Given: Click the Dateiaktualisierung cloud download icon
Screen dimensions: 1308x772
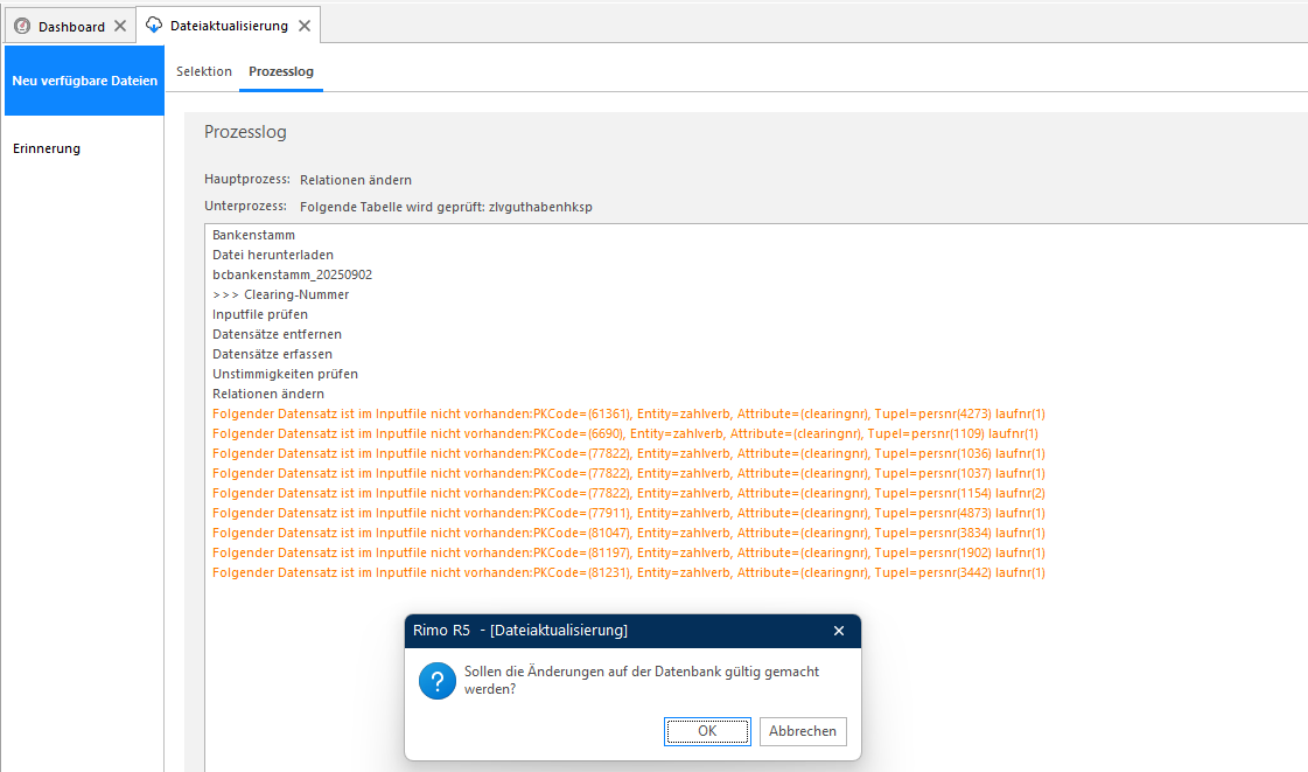Looking at the screenshot, I should (x=154, y=25).
